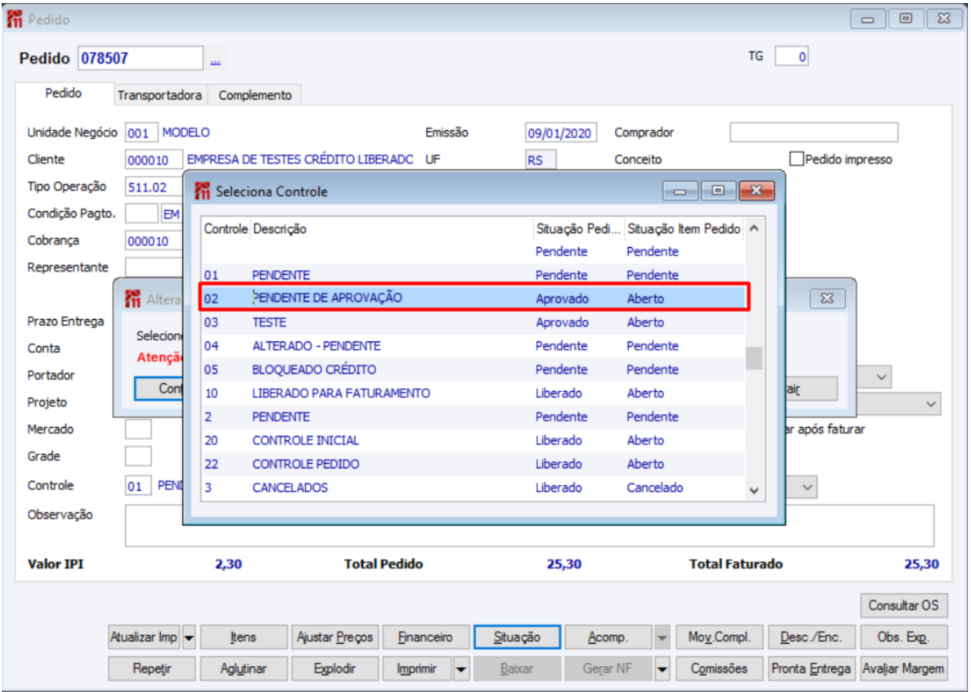Viewport: 971px width, 692px height.
Task: Select row 22 CONTROLE PEDIDO
Action: click(474, 464)
